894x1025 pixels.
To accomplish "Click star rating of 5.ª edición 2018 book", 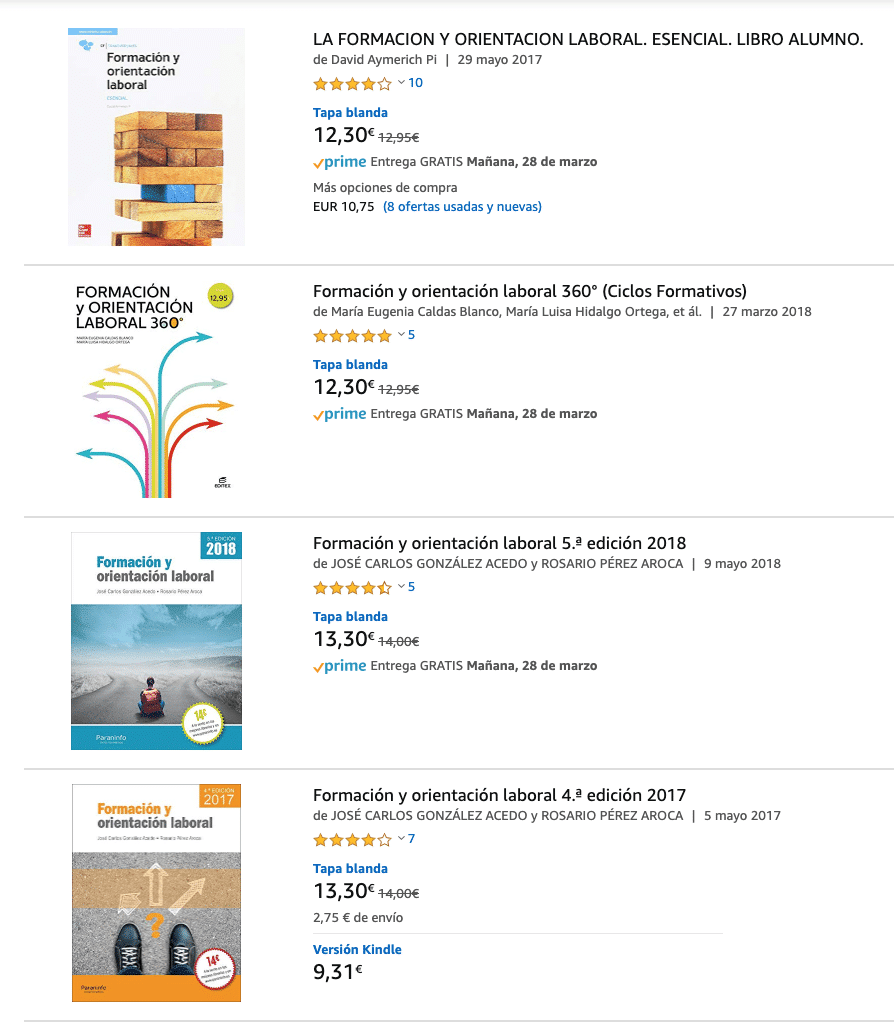I will [352, 588].
